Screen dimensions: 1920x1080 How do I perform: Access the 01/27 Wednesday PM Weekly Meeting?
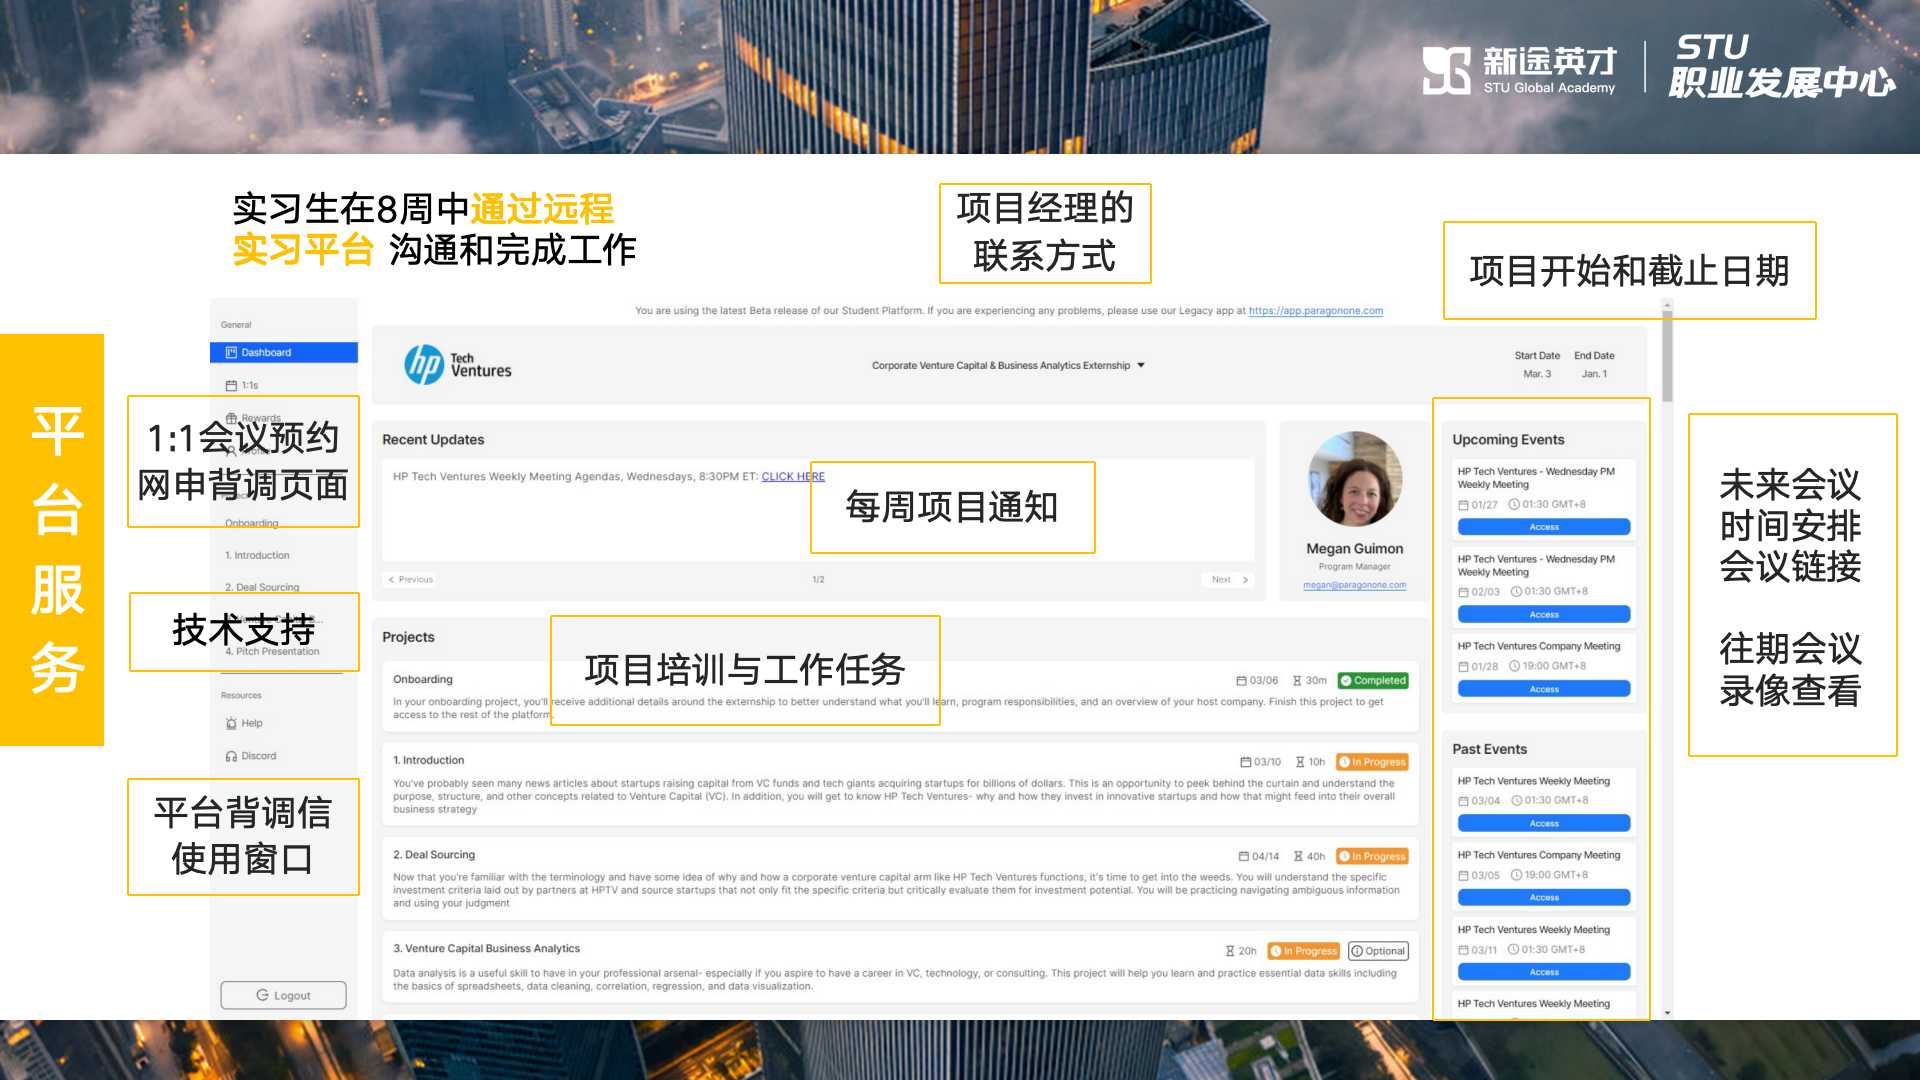pos(1544,527)
